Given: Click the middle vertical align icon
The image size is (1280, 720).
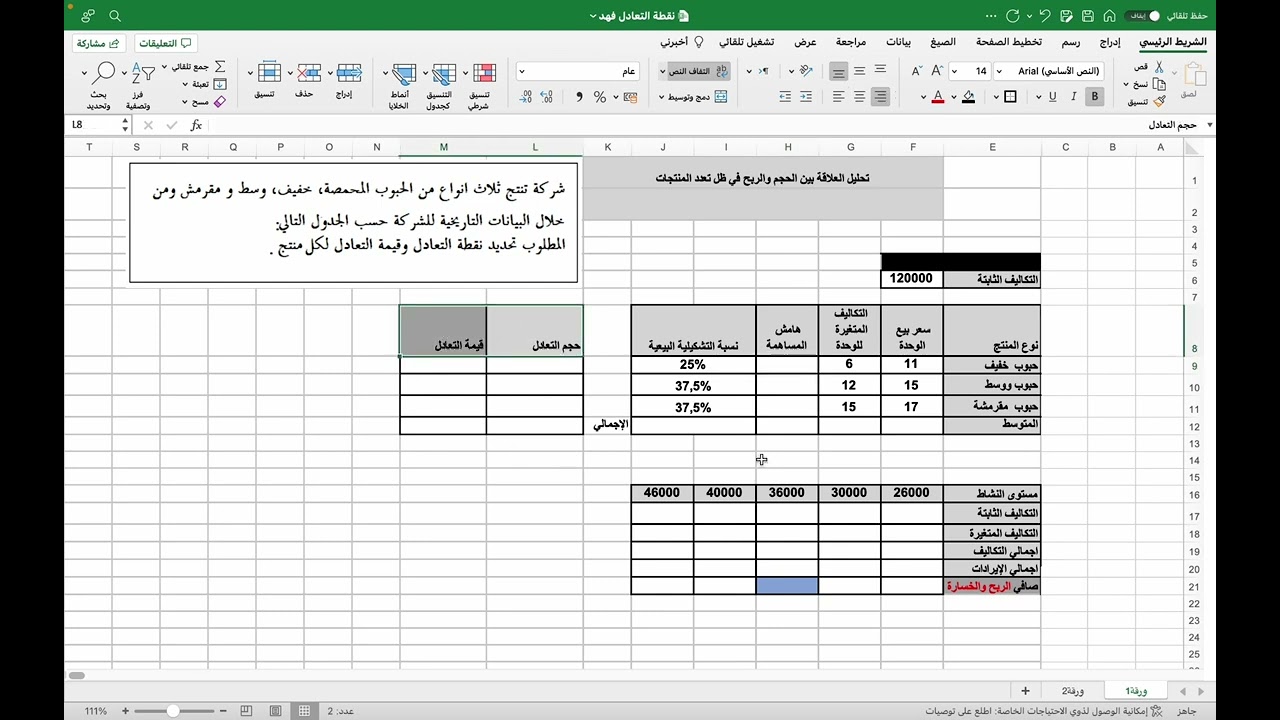Looking at the screenshot, I should [x=859, y=70].
